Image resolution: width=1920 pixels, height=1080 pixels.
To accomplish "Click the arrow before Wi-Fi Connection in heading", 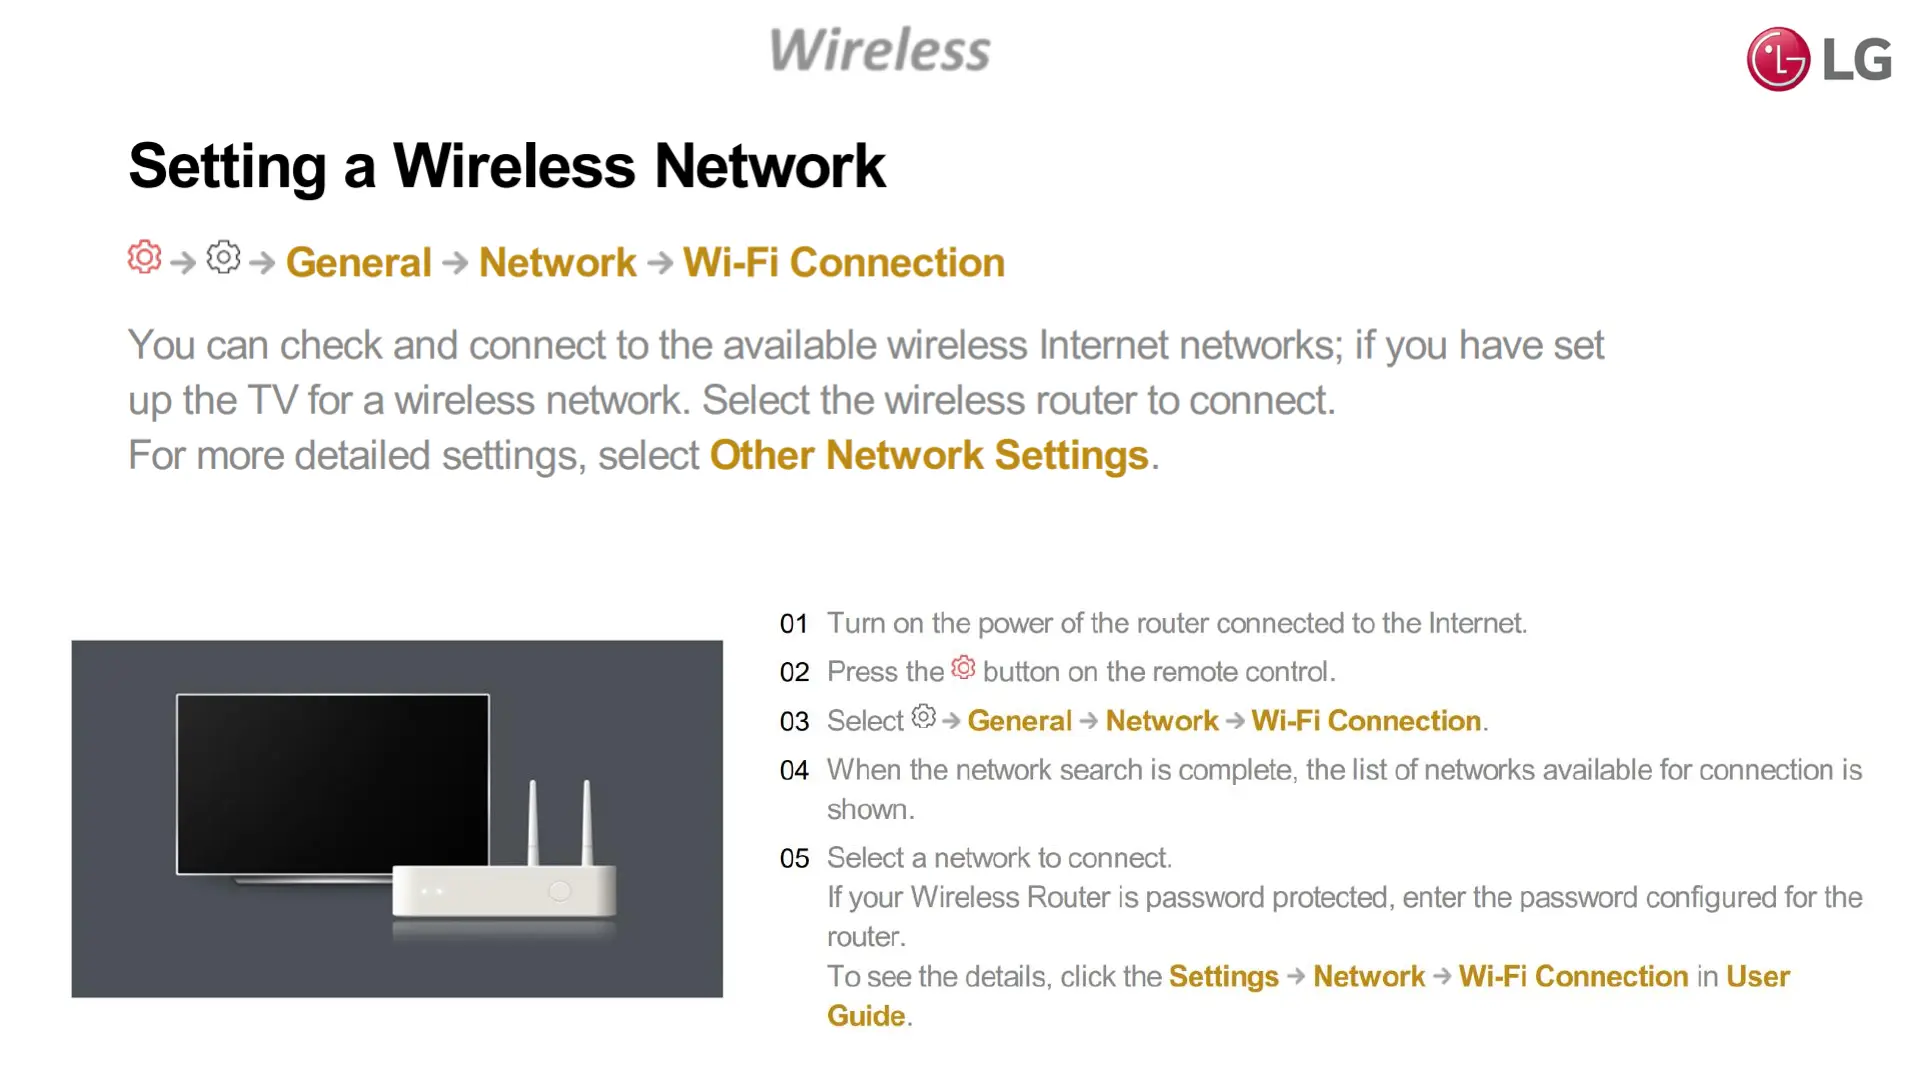I will pyautogui.click(x=659, y=263).
